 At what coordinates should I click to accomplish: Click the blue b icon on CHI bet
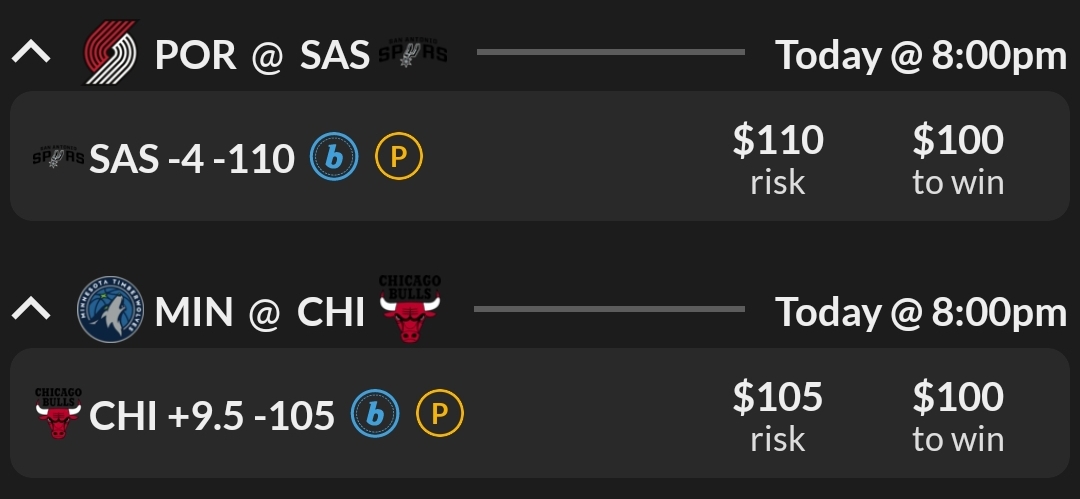tap(375, 414)
